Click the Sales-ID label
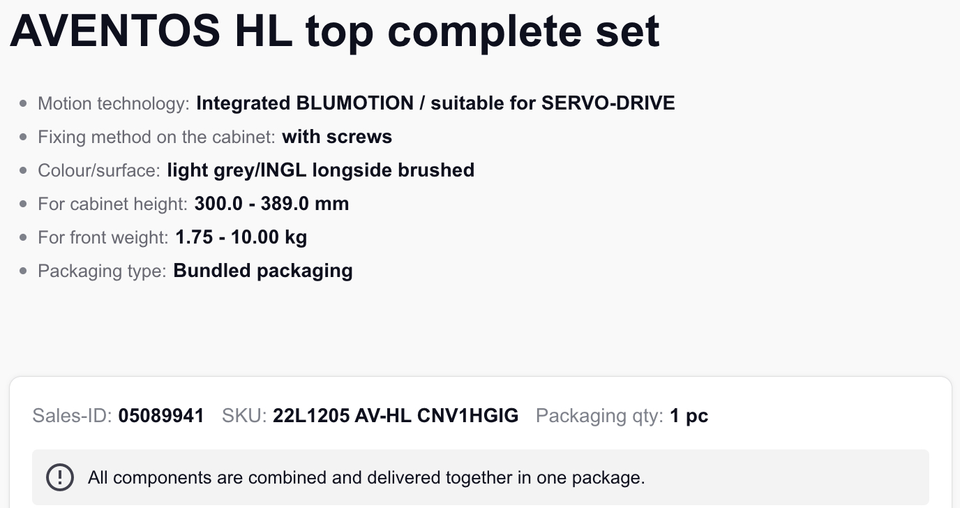This screenshot has height=508, width=960. pos(72,416)
